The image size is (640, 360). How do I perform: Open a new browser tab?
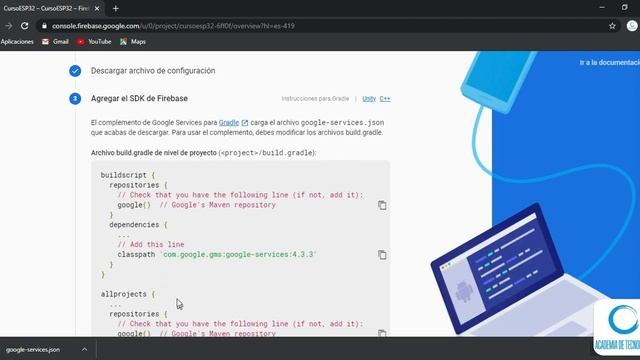tap(116, 8)
